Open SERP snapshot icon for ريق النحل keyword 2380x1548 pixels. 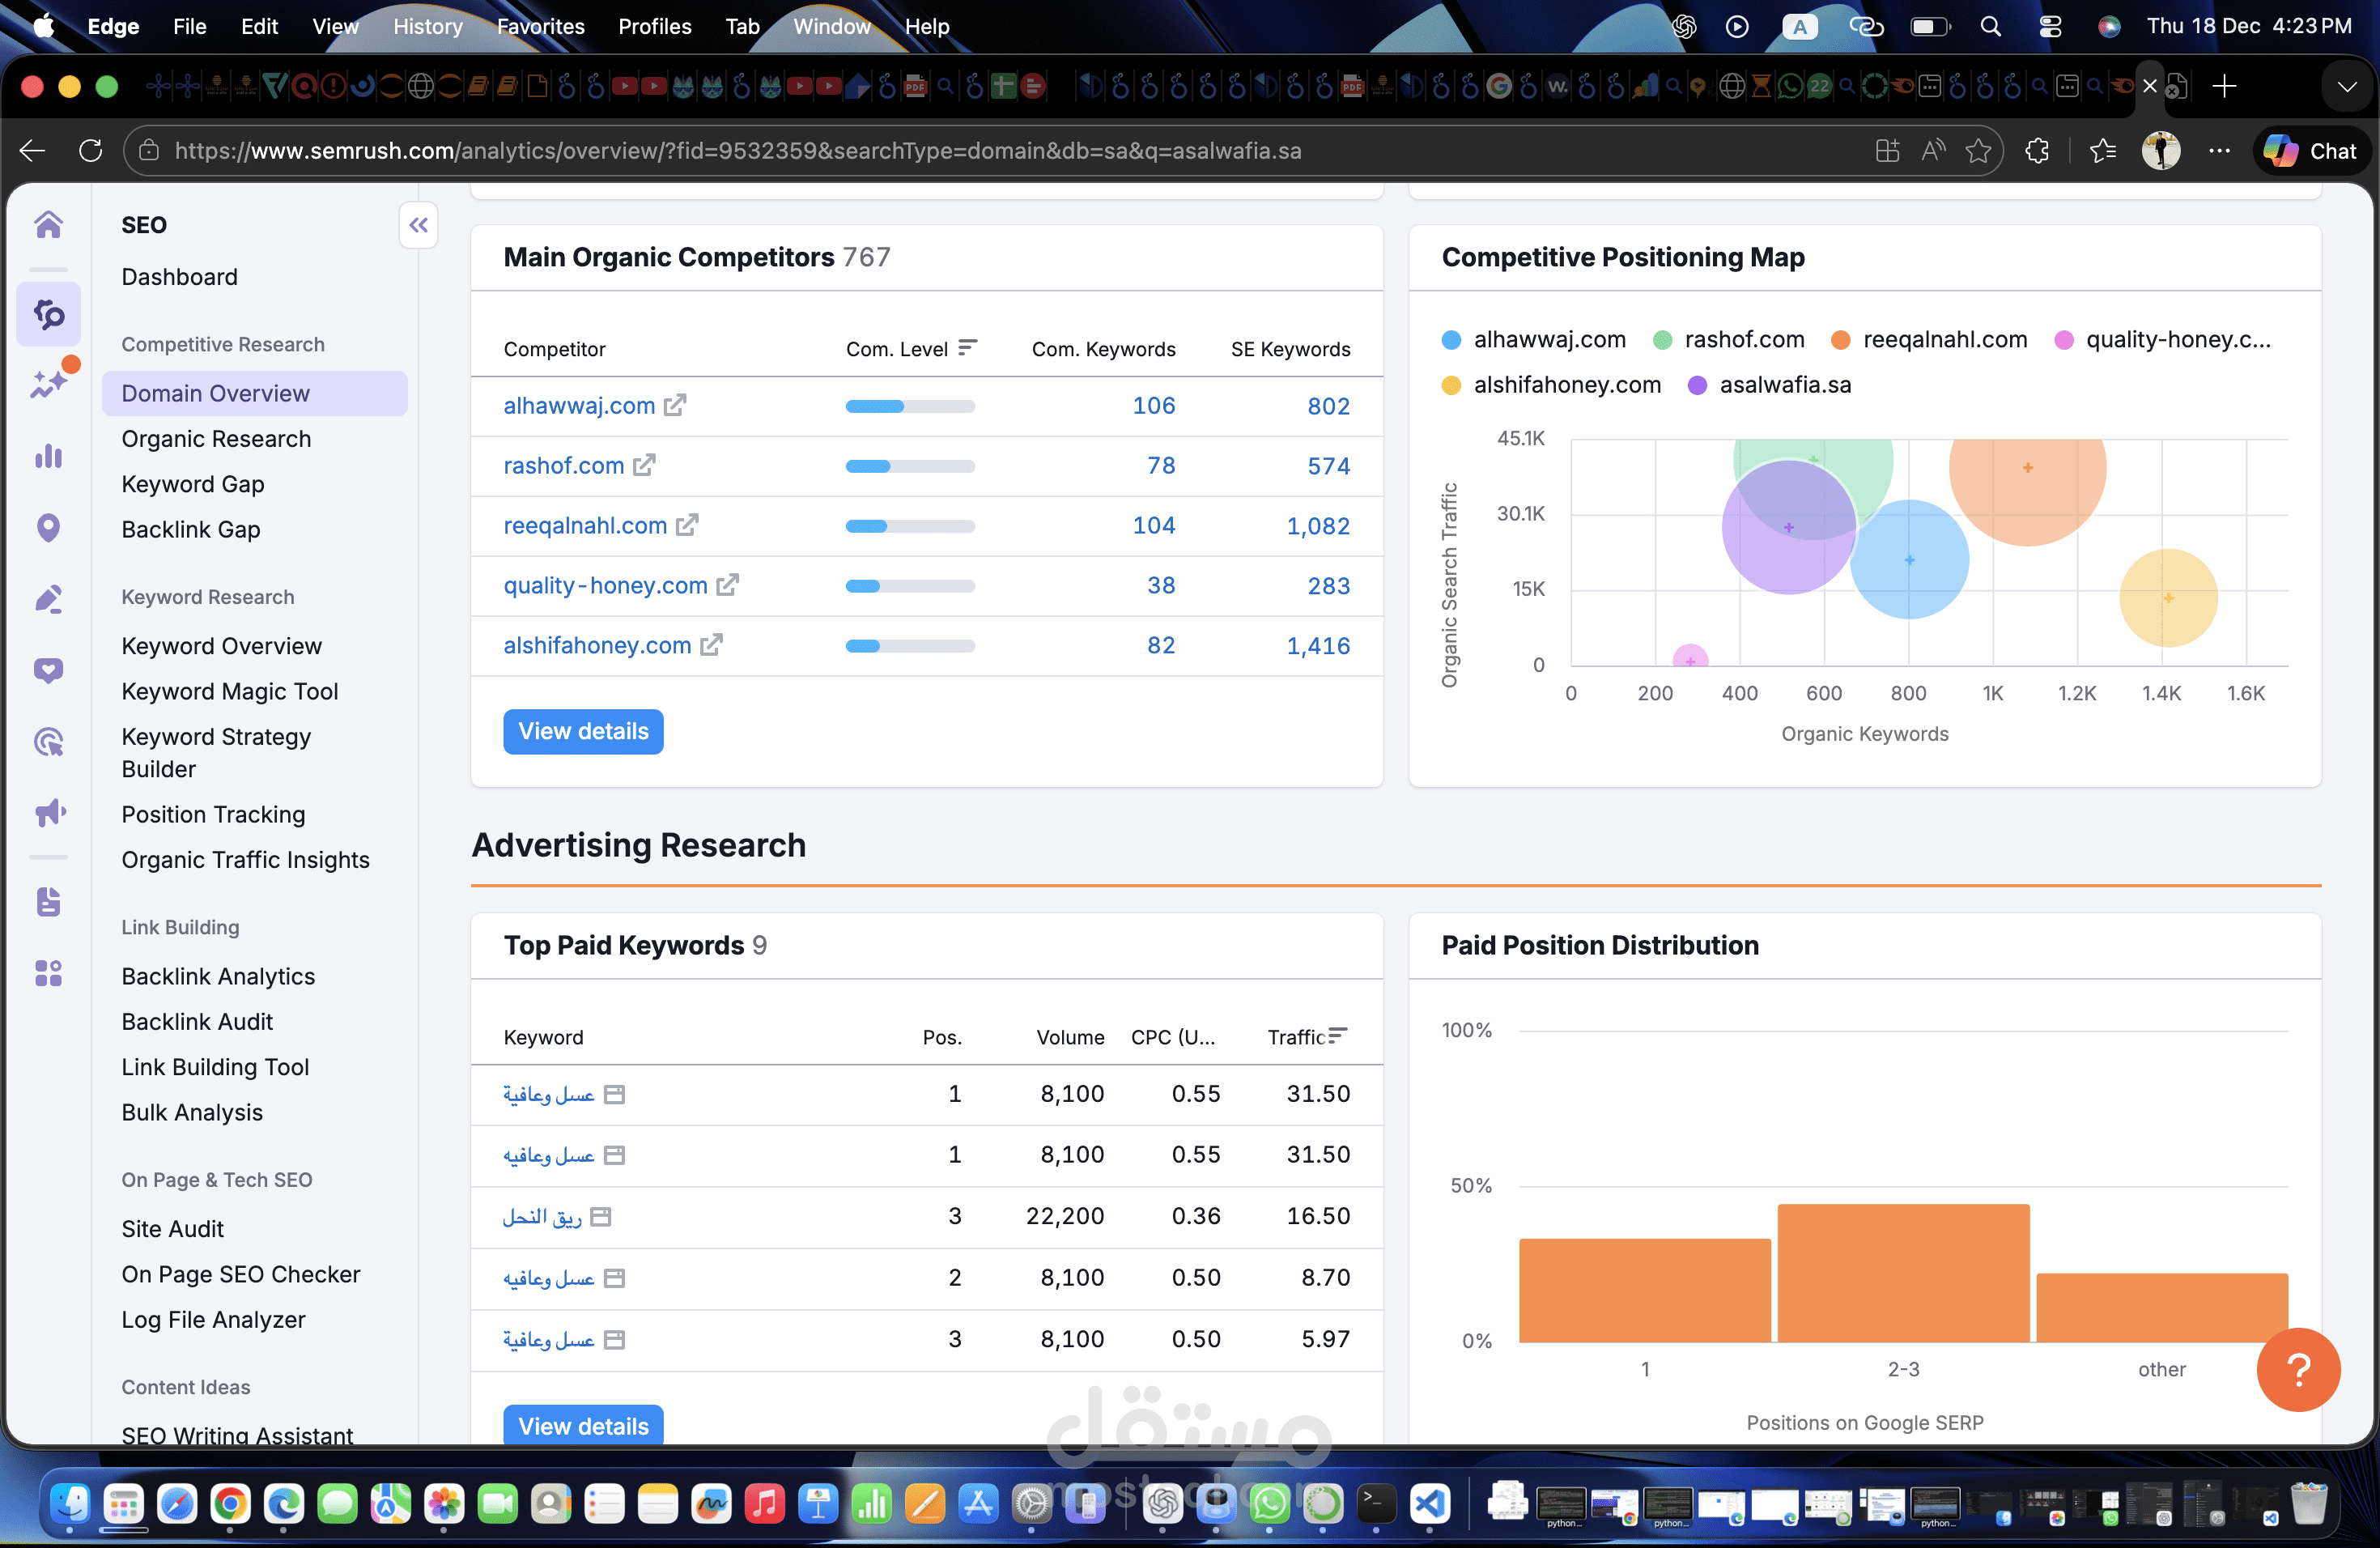[601, 1217]
